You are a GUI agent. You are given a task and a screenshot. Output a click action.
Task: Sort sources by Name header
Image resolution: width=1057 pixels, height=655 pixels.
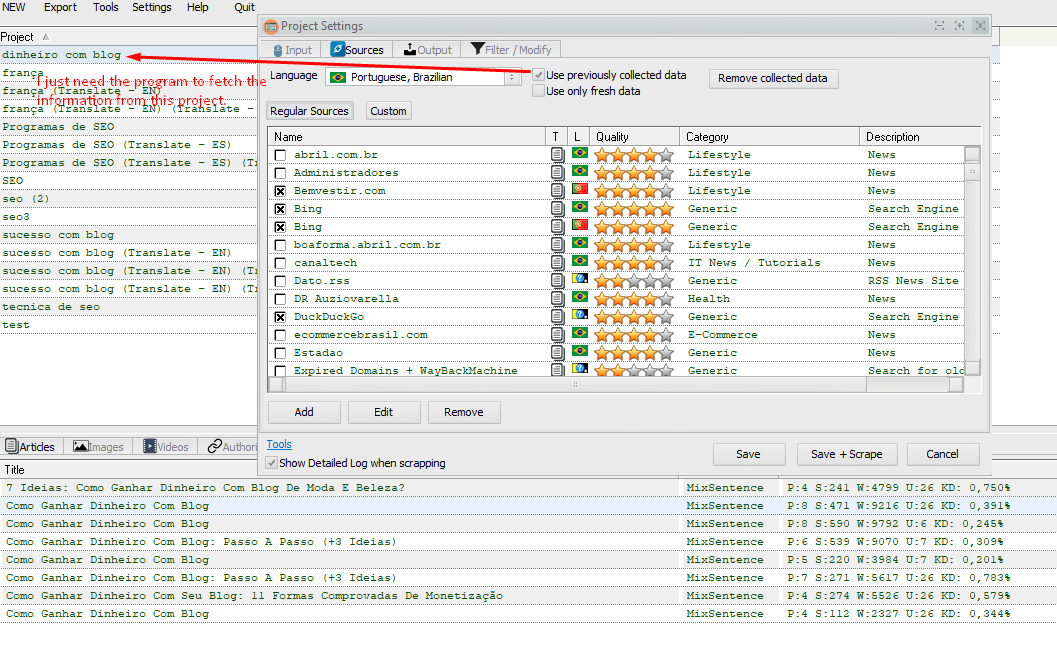pos(406,137)
